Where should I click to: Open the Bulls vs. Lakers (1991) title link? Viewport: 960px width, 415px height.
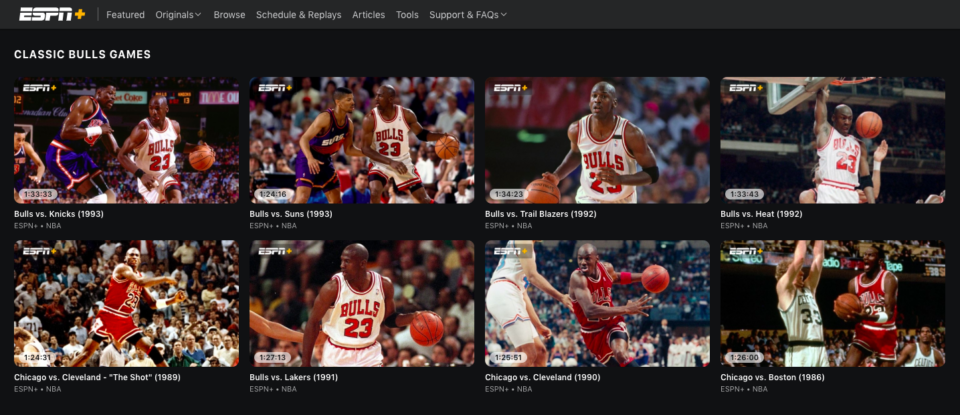[293, 378]
